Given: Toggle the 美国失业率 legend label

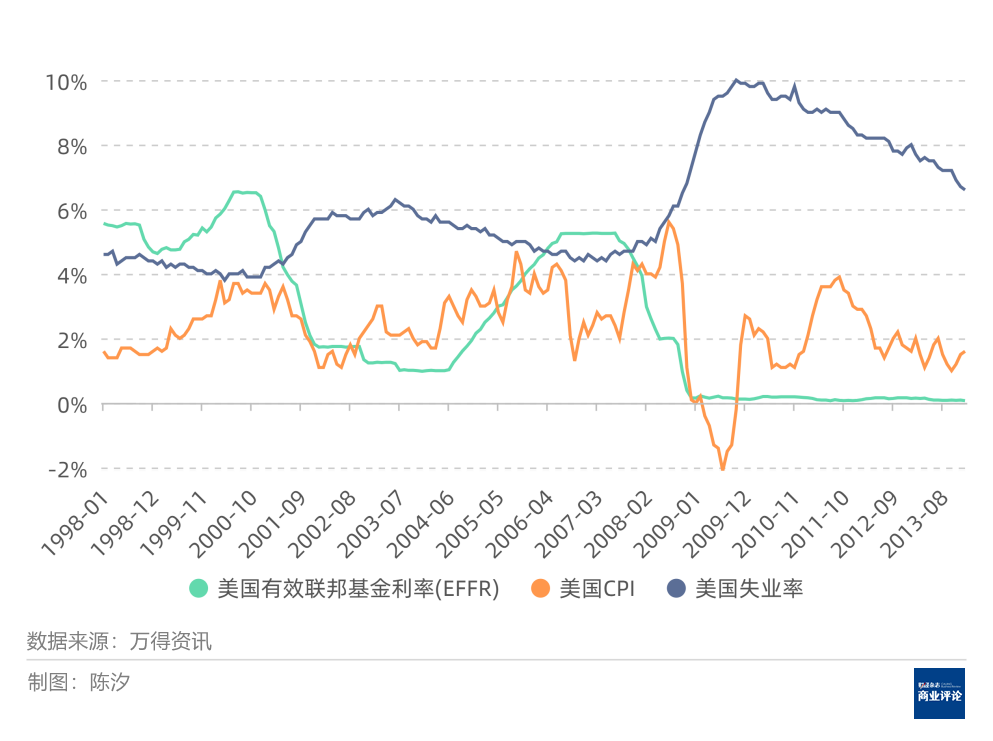Looking at the screenshot, I should tap(749, 589).
